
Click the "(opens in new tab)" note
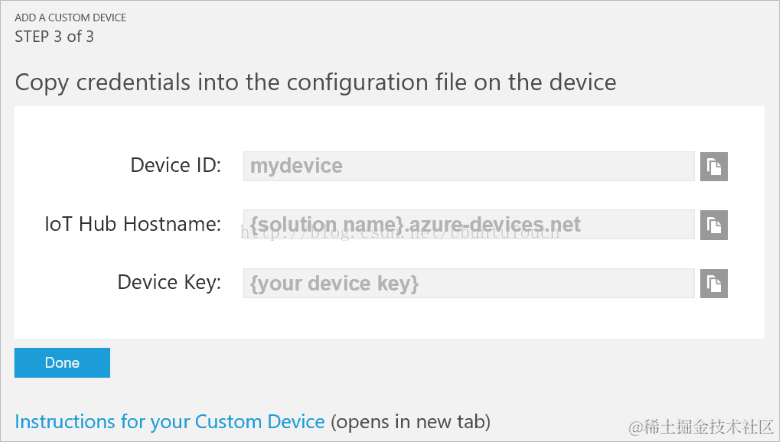(x=411, y=421)
